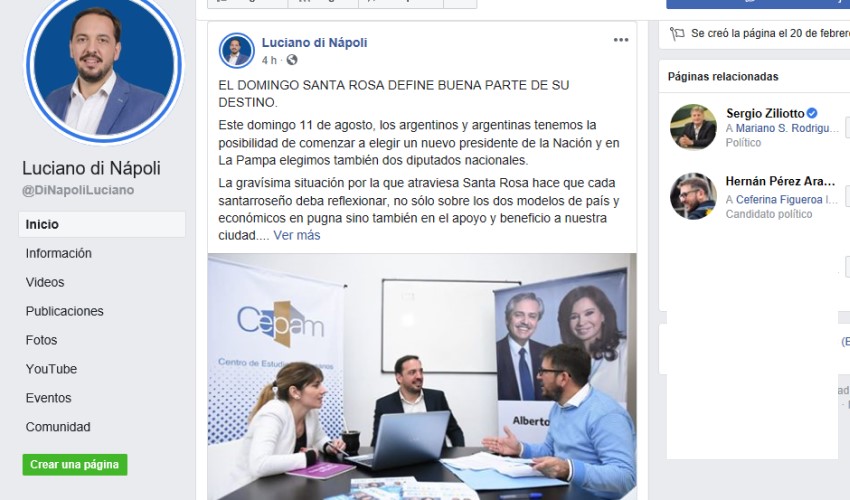This screenshot has height=500, width=850.
Task: Click the flag icon by page creation date
Action: 677,34
